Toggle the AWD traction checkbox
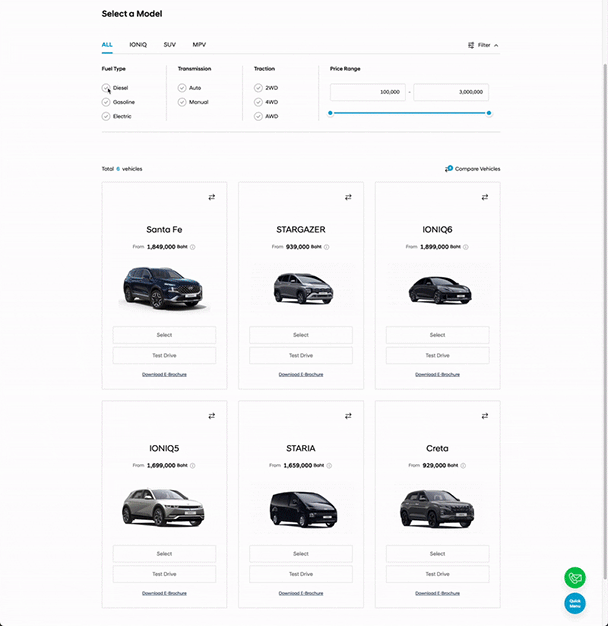The width and height of the screenshot is (608, 626). click(x=258, y=116)
